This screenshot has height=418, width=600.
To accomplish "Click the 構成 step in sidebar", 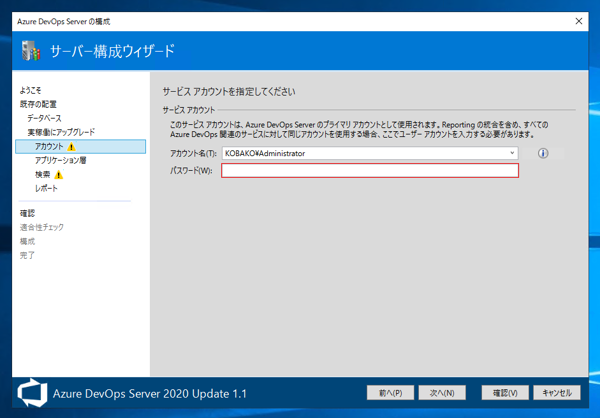I will pyautogui.click(x=27, y=241).
